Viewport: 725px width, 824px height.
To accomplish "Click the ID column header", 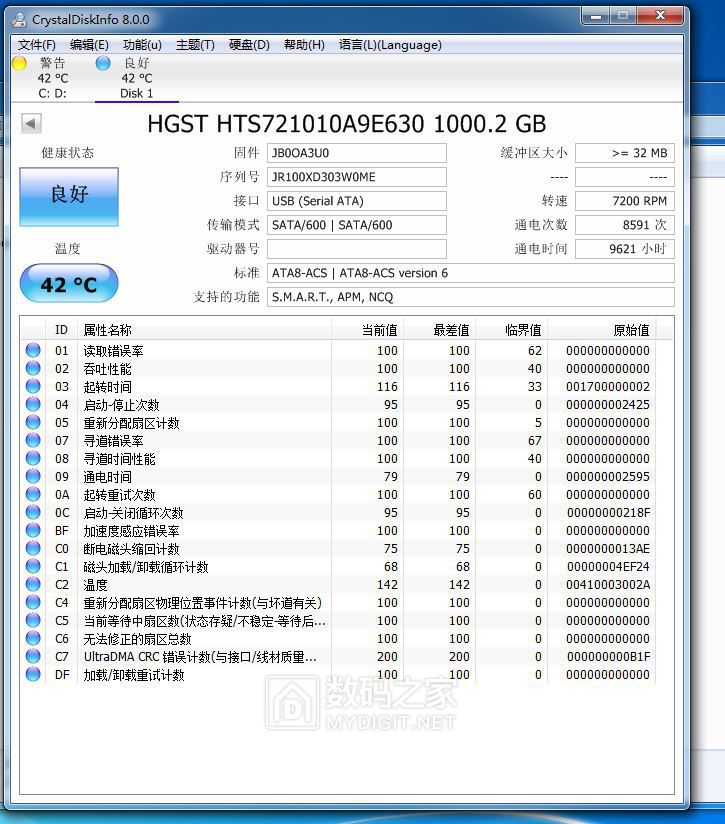I will pyautogui.click(x=61, y=329).
